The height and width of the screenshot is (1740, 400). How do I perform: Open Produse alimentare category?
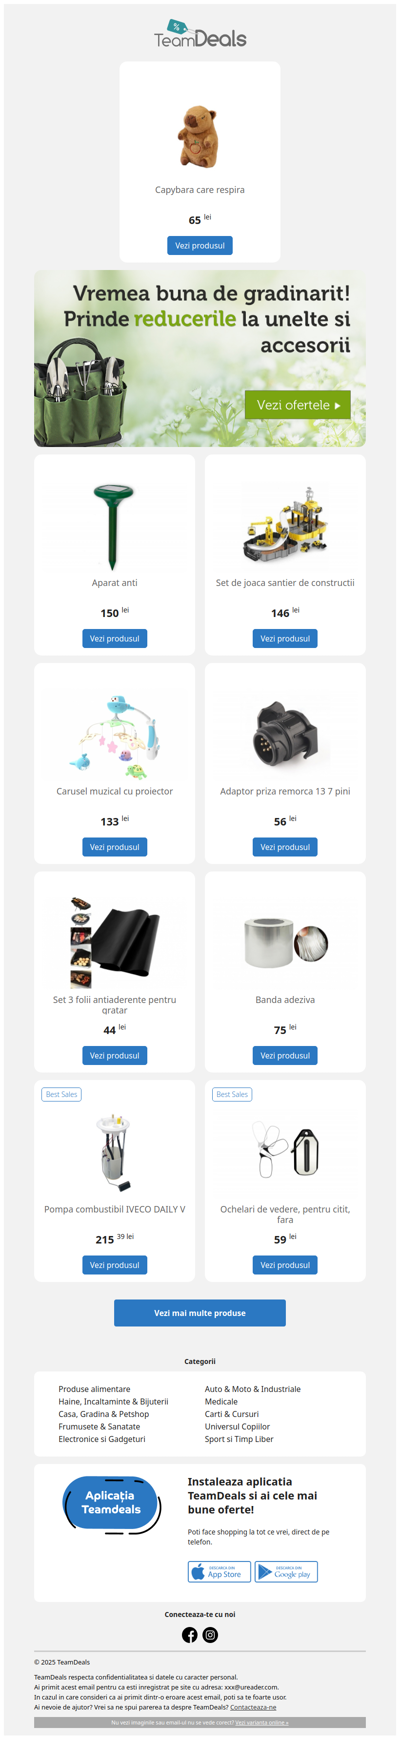pyautogui.click(x=94, y=1389)
